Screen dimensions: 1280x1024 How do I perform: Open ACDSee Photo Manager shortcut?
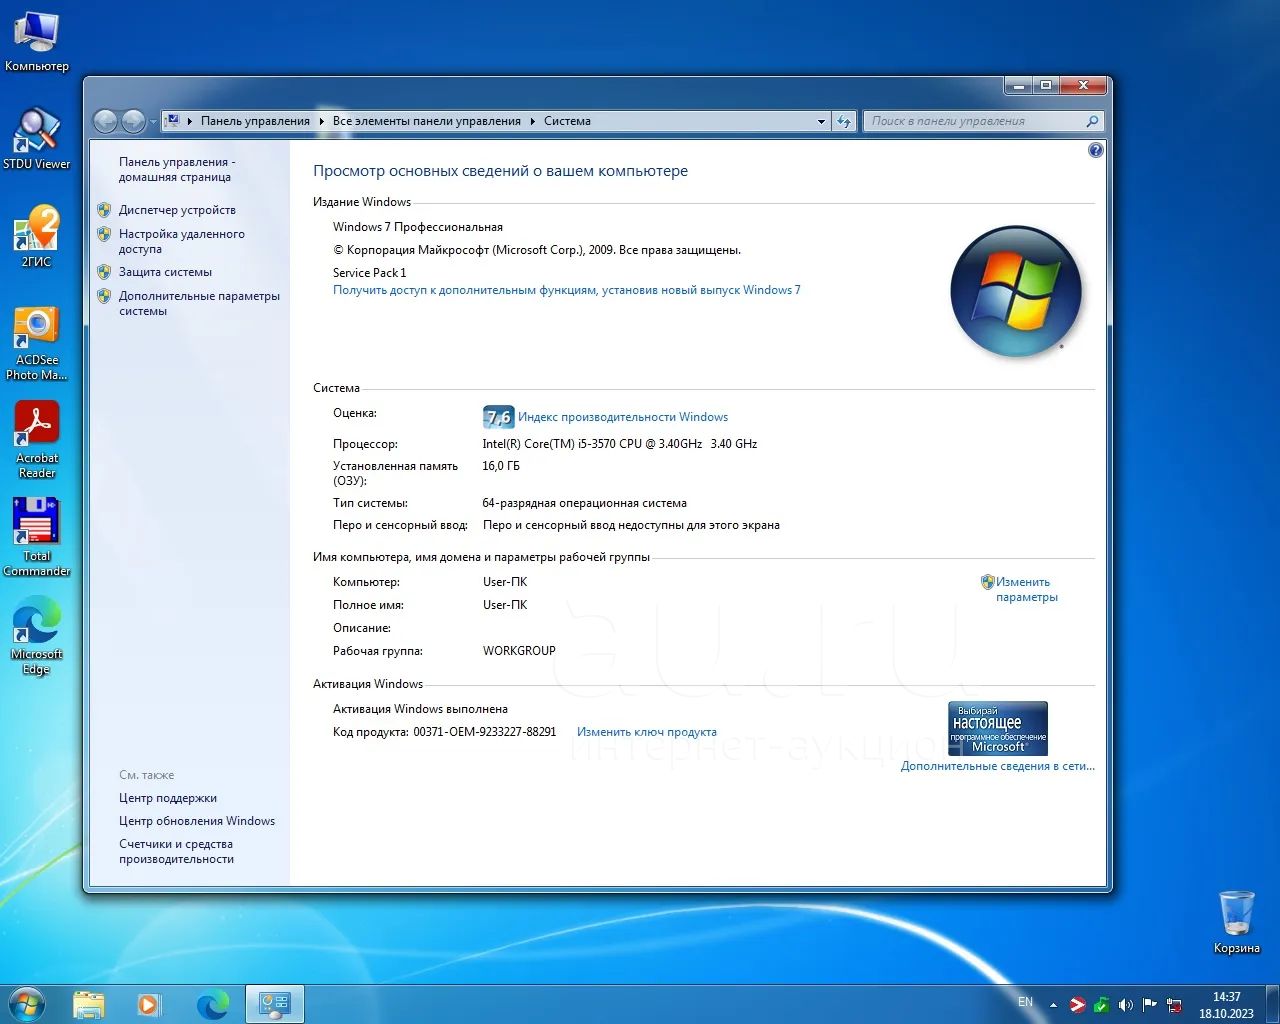click(36, 342)
